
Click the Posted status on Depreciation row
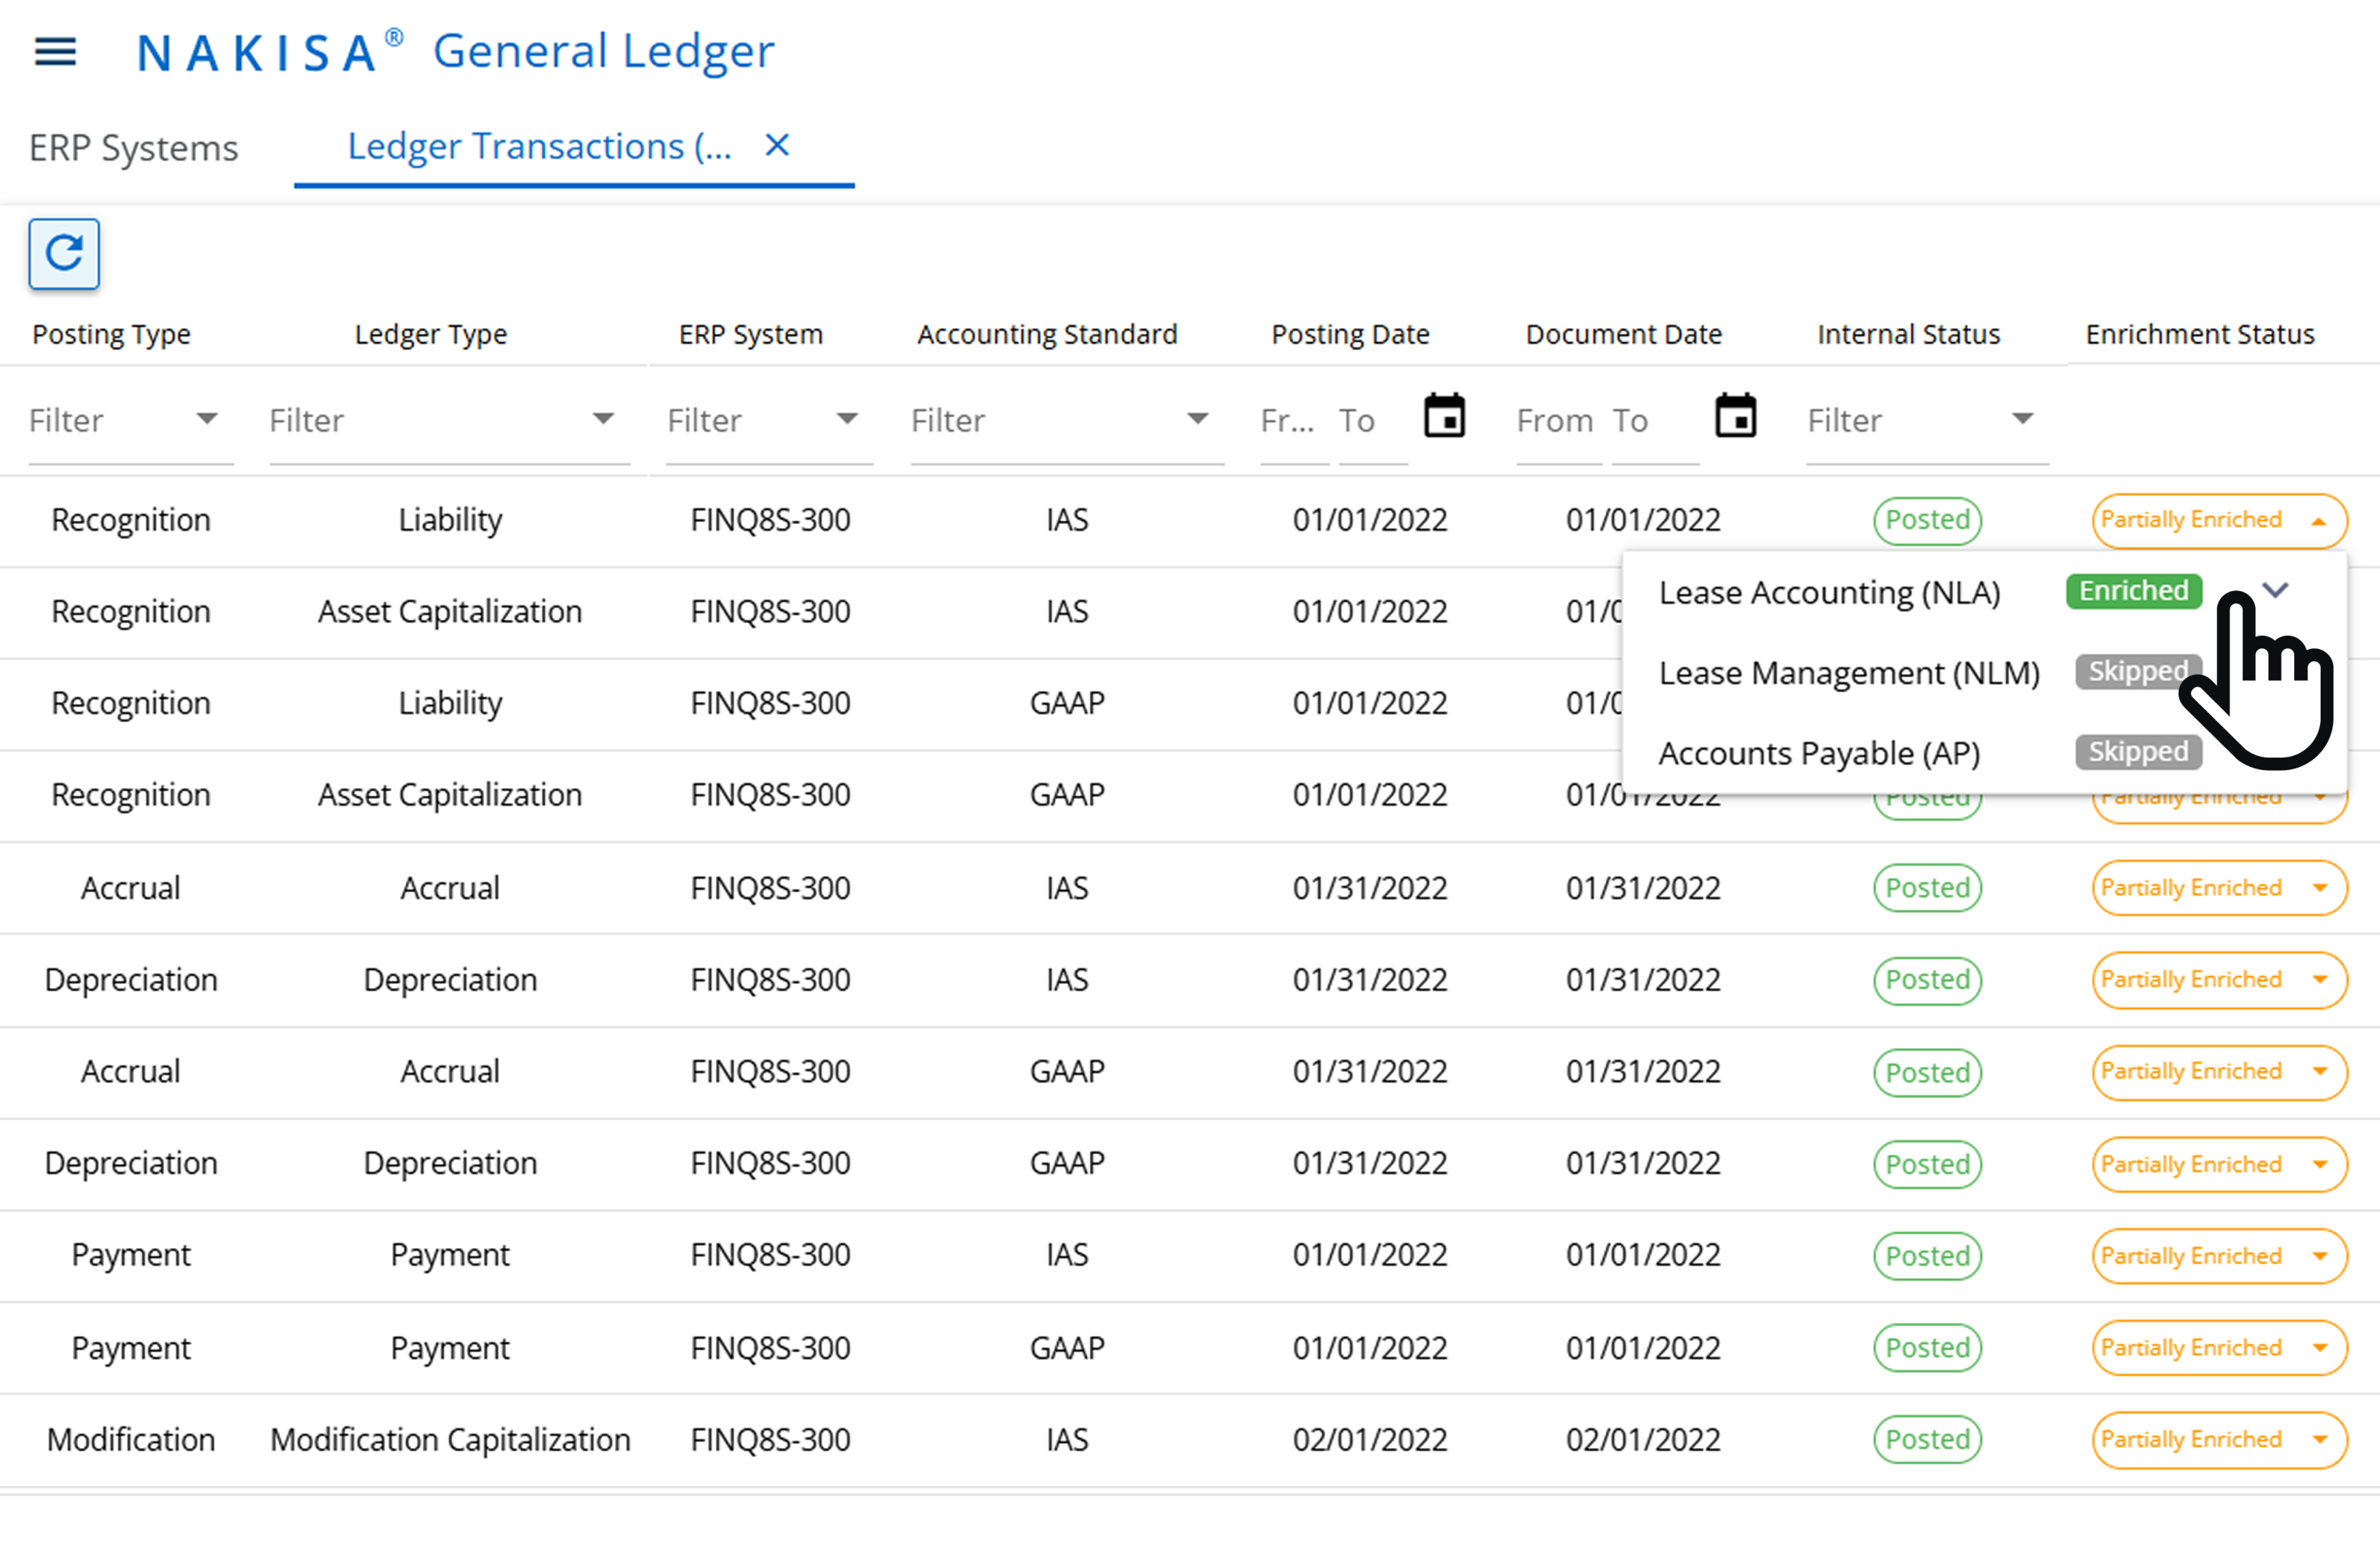[1926, 980]
